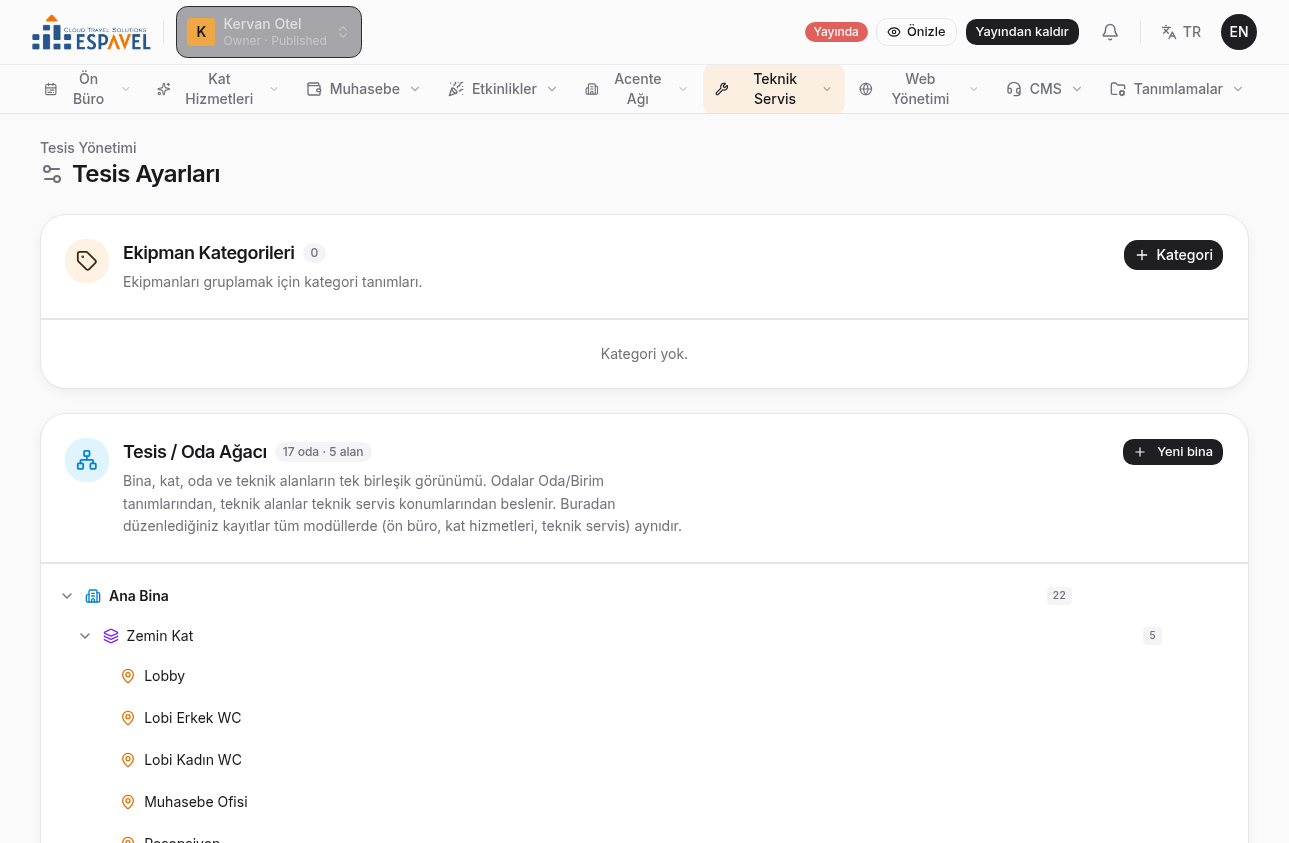Click the Önizle preview button
This screenshot has height=843, width=1289.
point(916,32)
